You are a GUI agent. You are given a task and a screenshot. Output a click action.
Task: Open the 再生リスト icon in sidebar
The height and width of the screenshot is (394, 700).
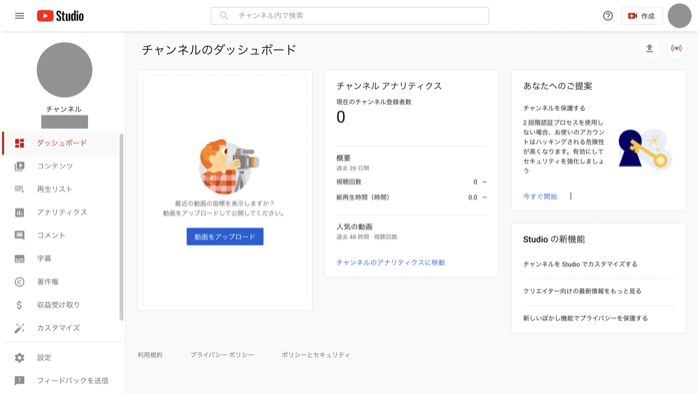point(19,189)
